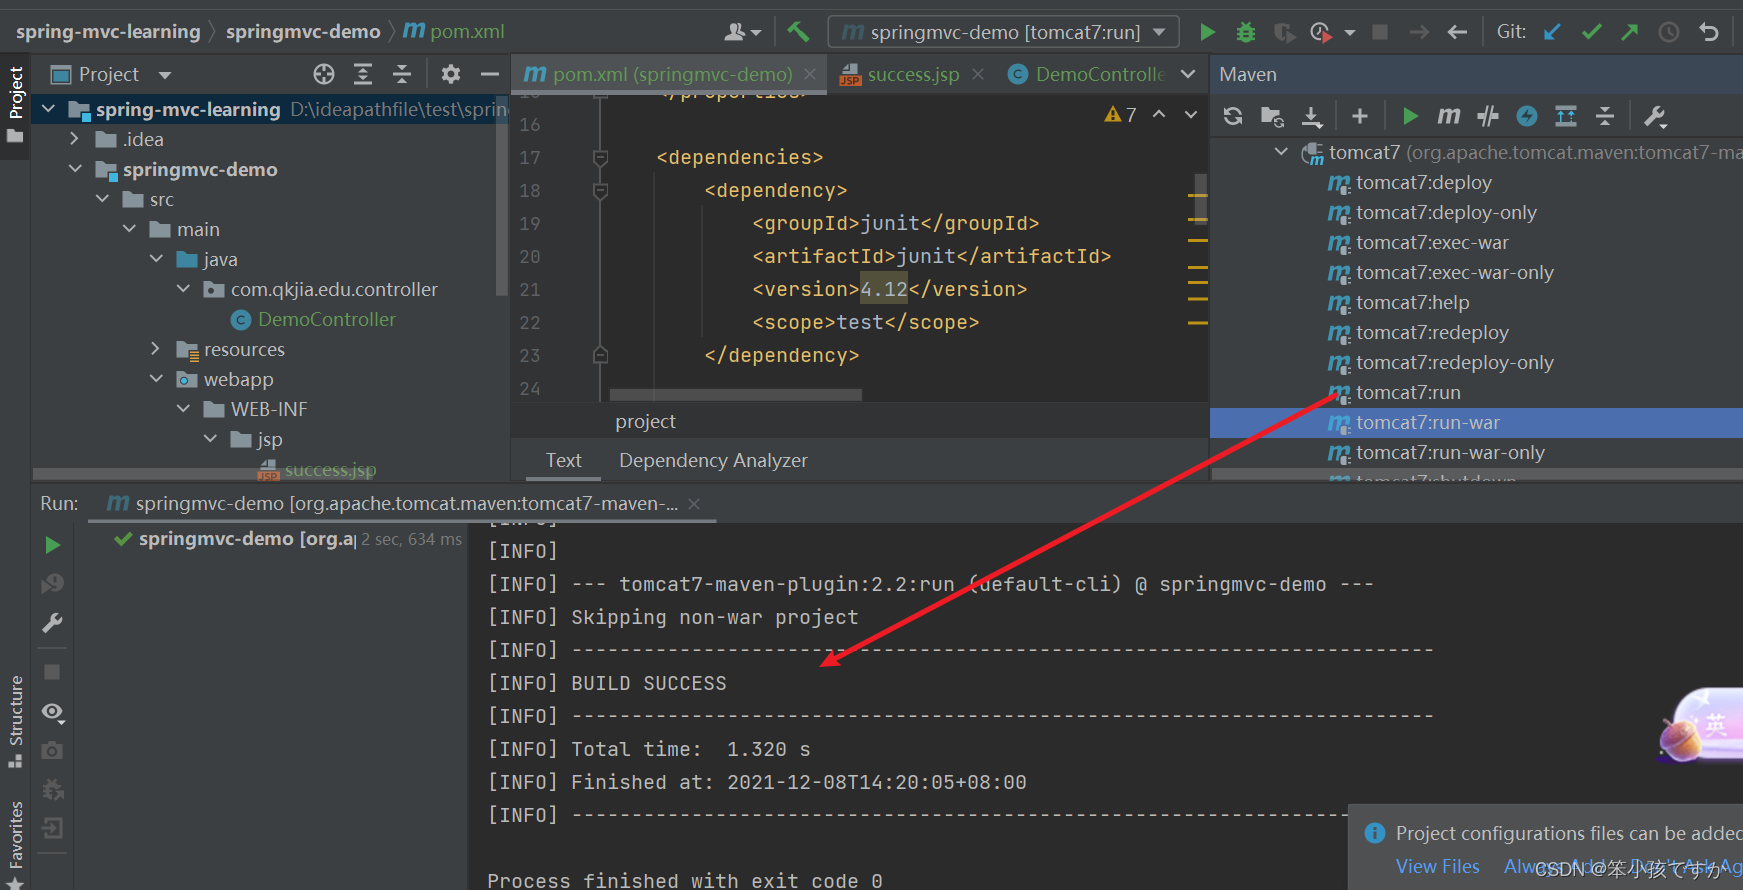Open the Project view type dropdown
This screenshot has width=1743, height=890.
[x=165, y=75]
